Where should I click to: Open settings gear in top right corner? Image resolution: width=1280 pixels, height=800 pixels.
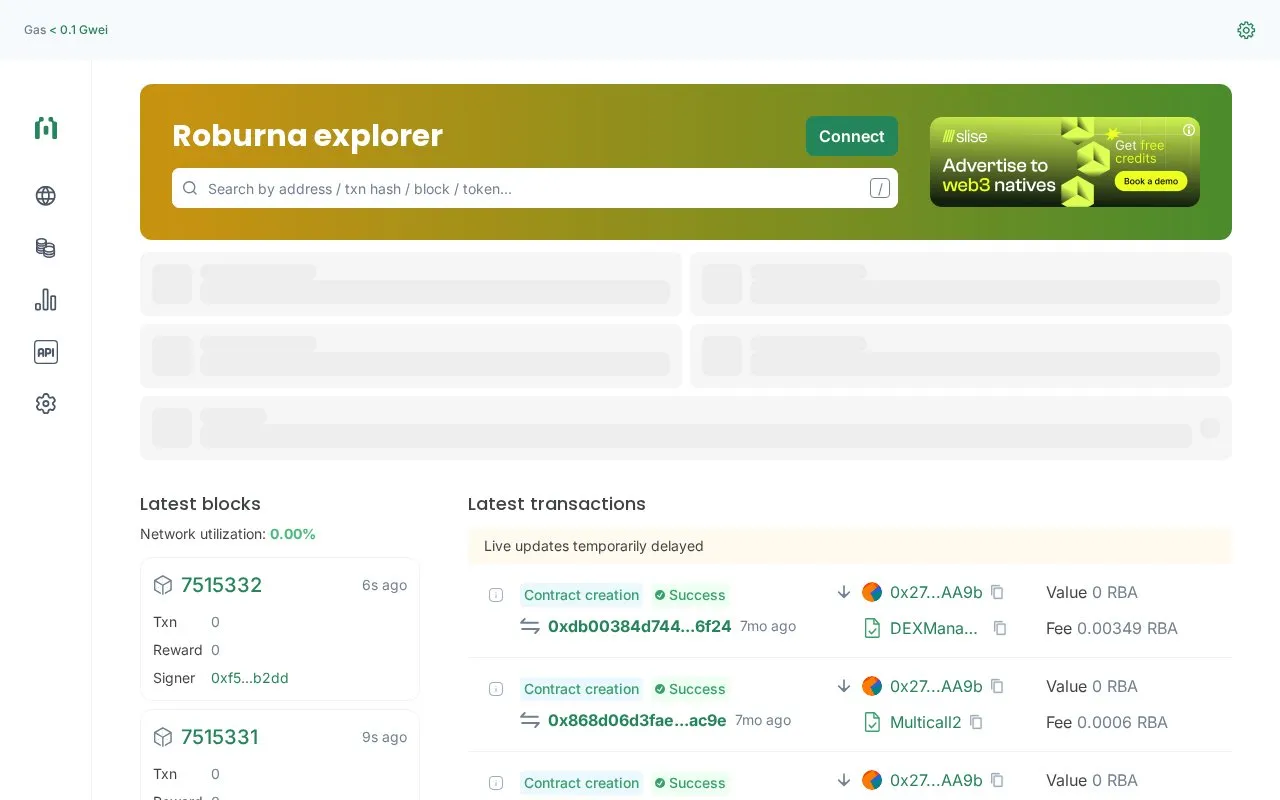pos(1246,30)
